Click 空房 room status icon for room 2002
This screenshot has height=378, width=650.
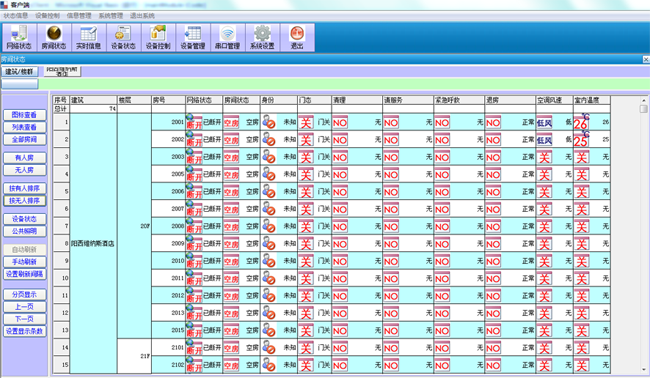click(x=231, y=140)
